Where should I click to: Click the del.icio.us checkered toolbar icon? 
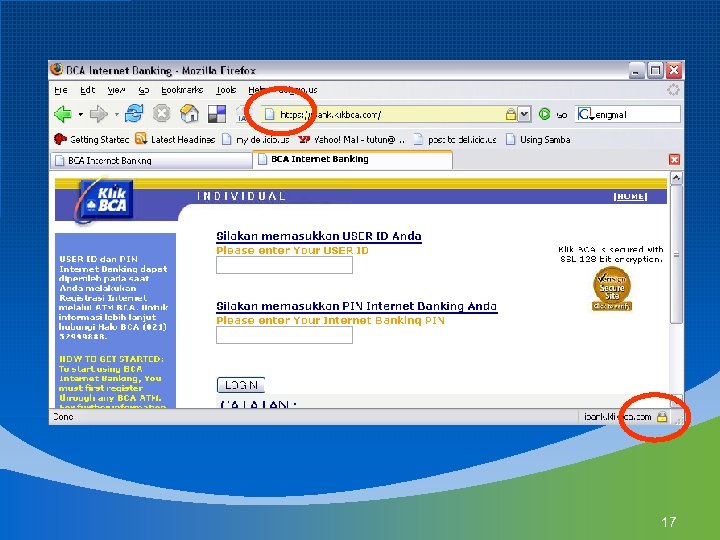[x=217, y=114]
